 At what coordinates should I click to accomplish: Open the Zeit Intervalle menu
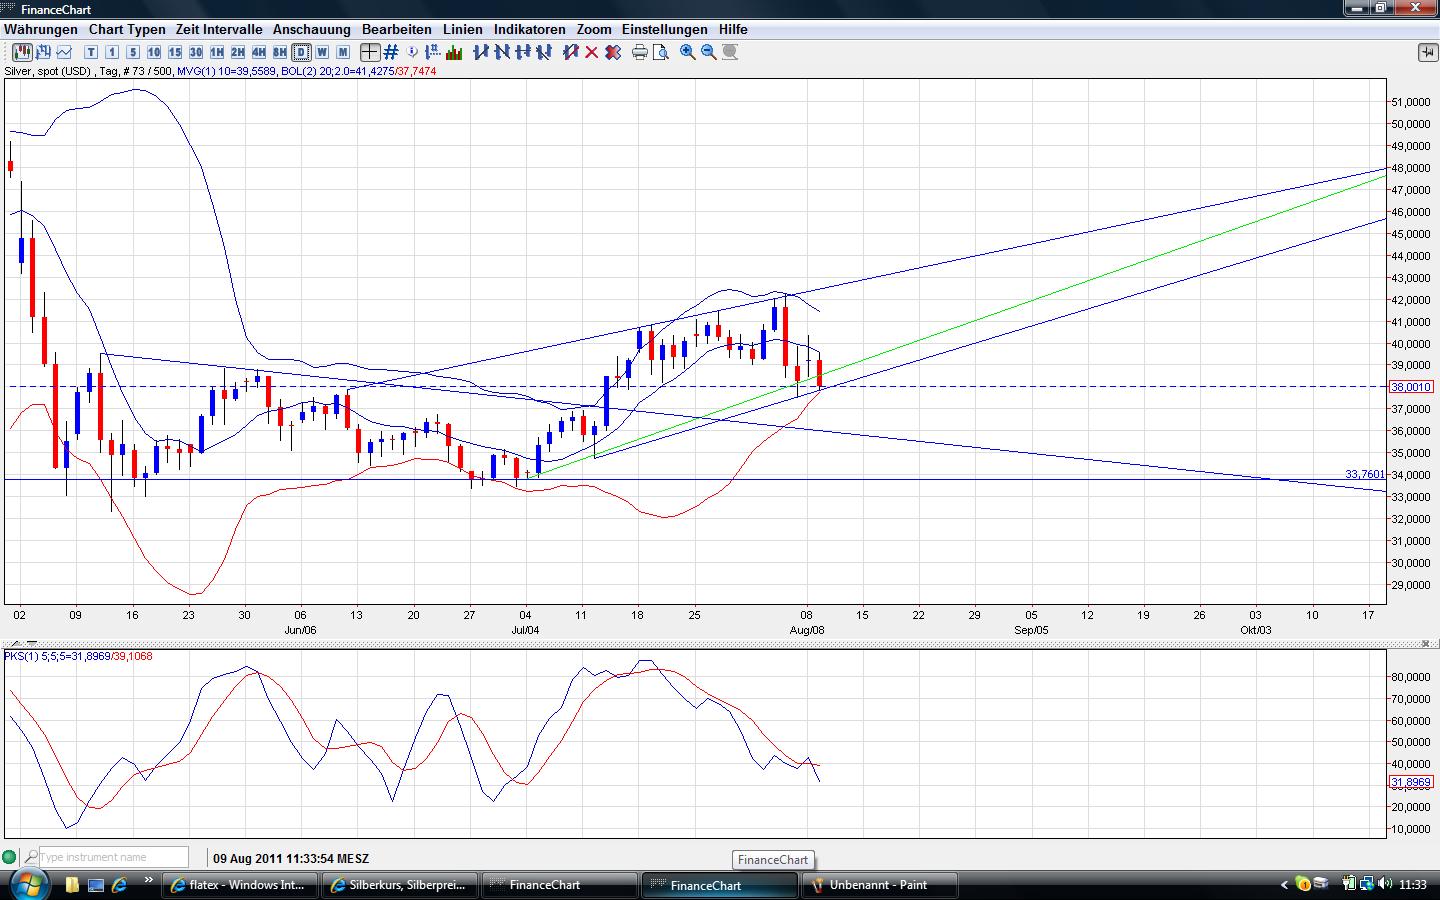point(219,30)
